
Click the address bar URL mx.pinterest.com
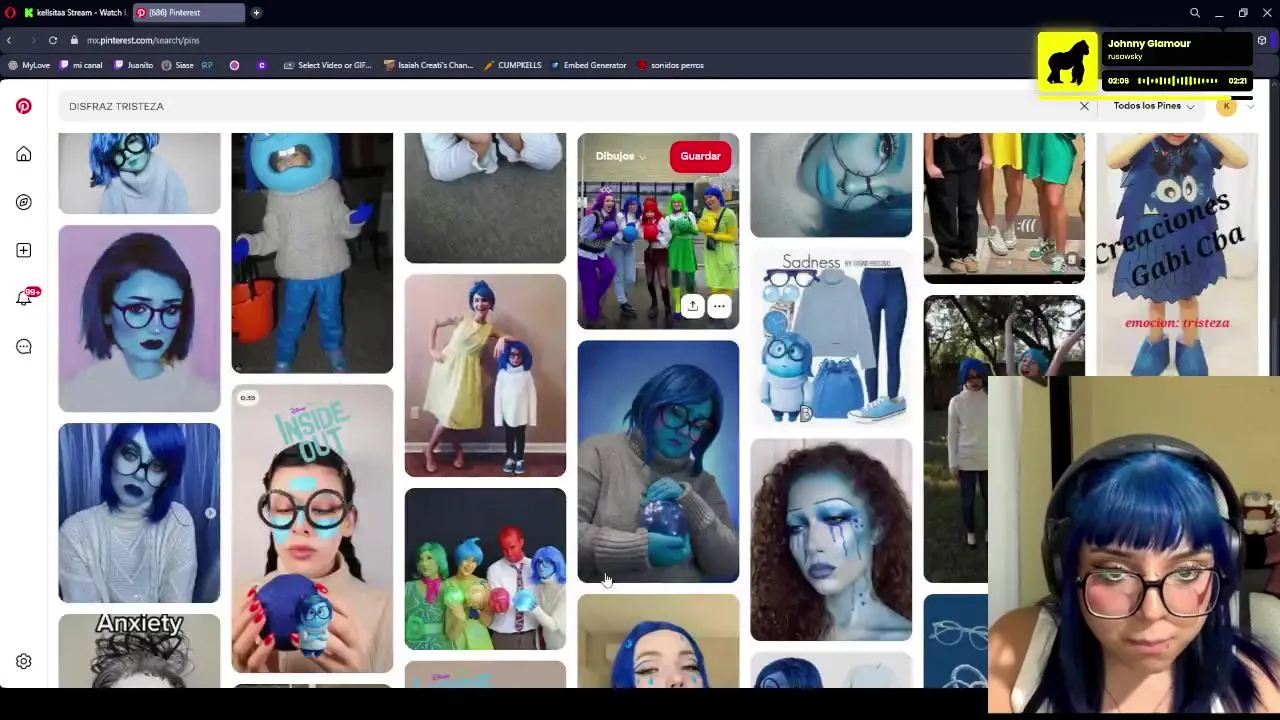tap(143, 40)
